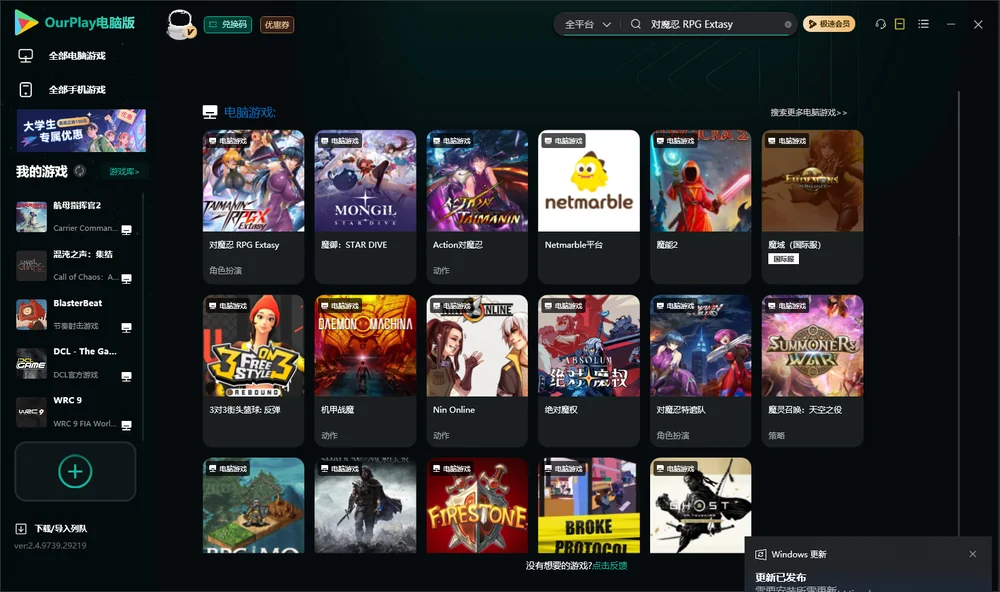
Task: Open the 游戏库> link
Action: (x=124, y=172)
